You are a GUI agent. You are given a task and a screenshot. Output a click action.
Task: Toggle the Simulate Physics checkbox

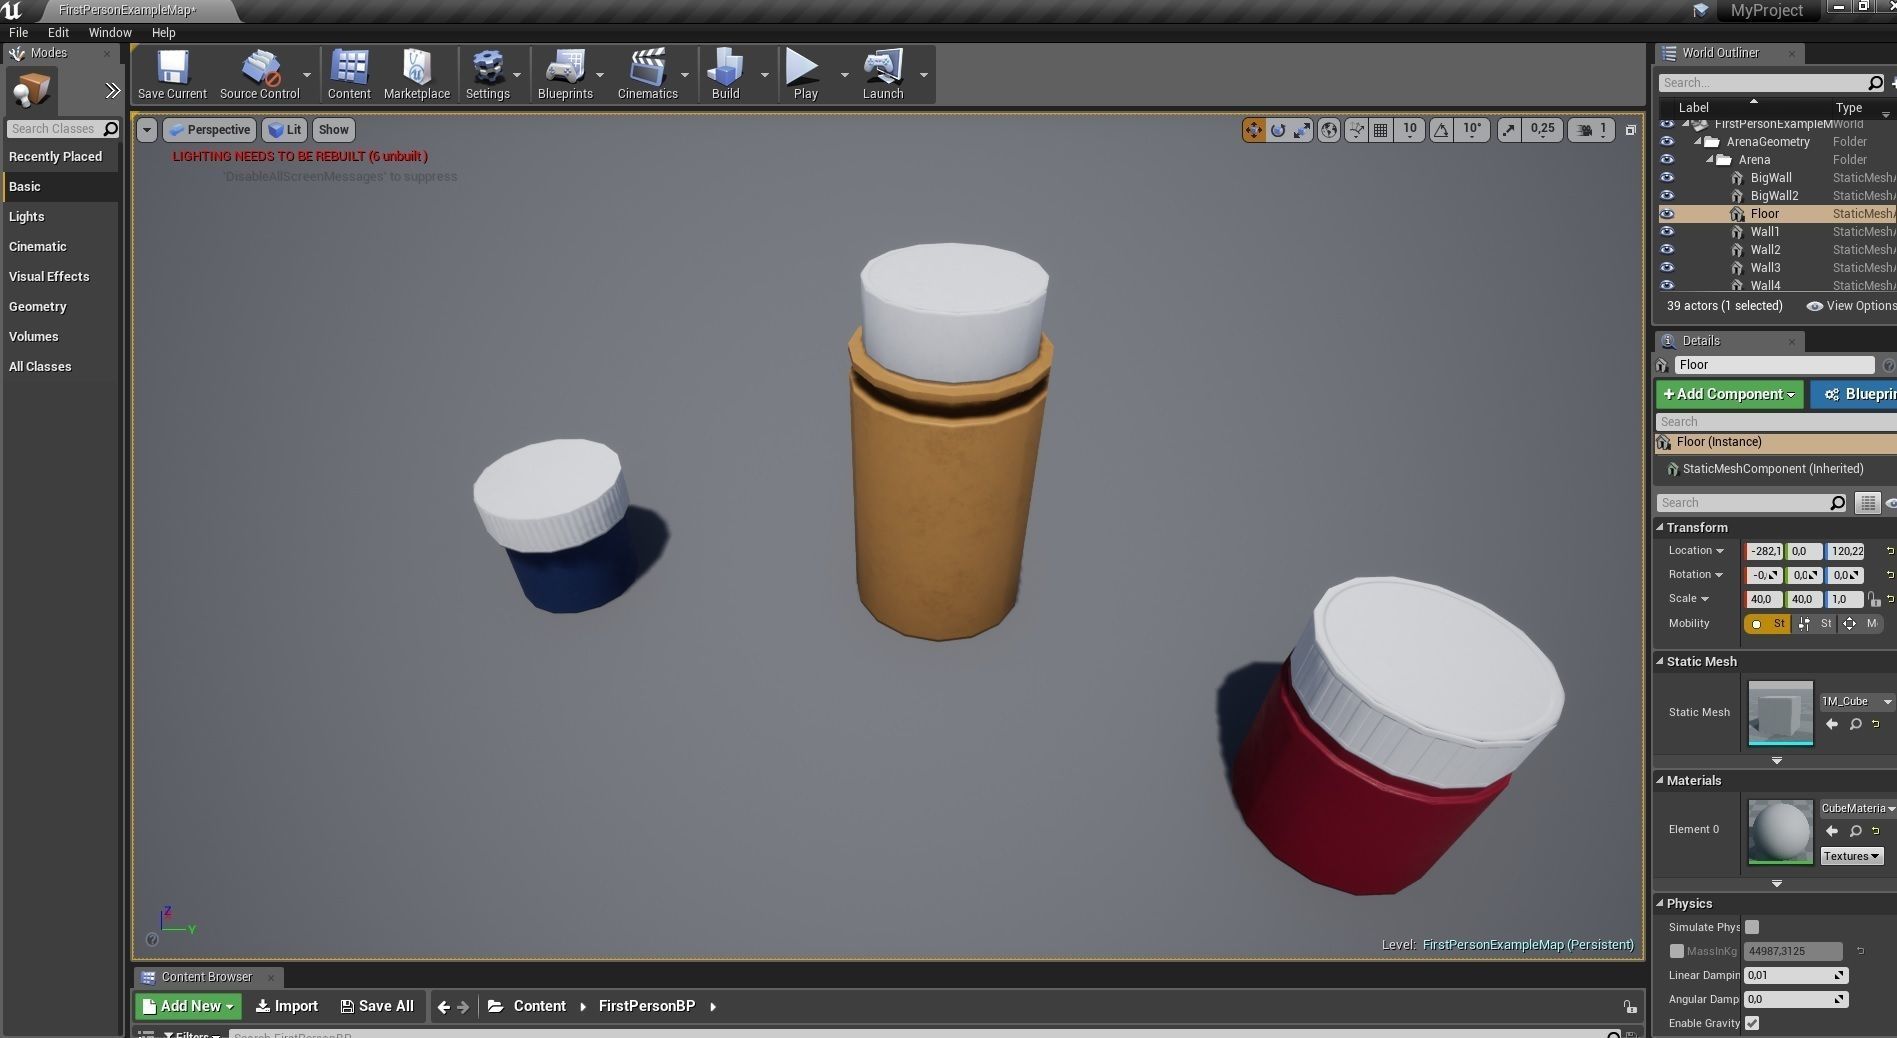click(x=1752, y=927)
